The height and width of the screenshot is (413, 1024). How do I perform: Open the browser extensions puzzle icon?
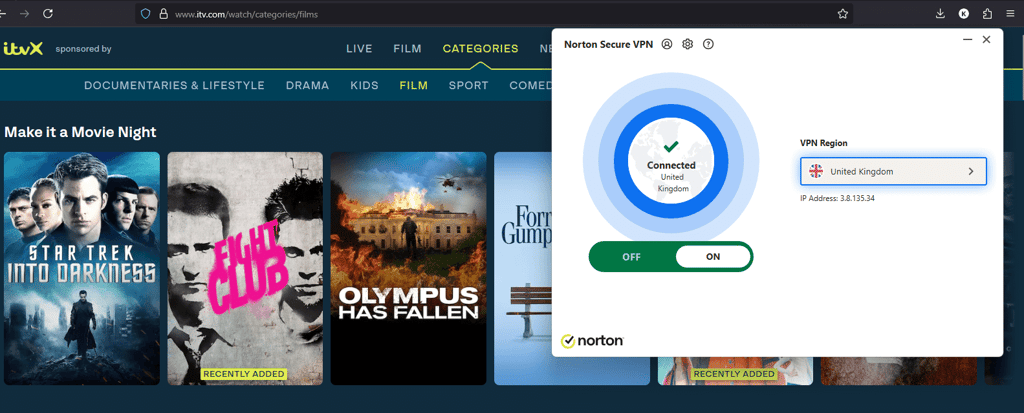pos(987,14)
